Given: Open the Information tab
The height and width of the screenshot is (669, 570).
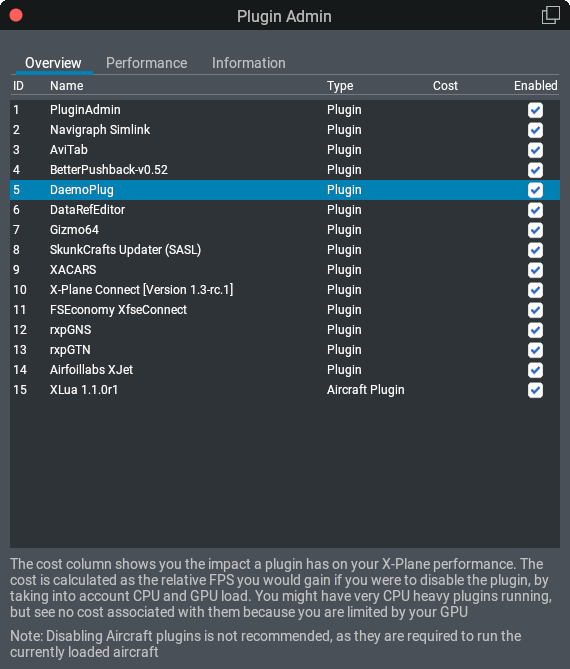Looking at the screenshot, I should click(x=249, y=63).
